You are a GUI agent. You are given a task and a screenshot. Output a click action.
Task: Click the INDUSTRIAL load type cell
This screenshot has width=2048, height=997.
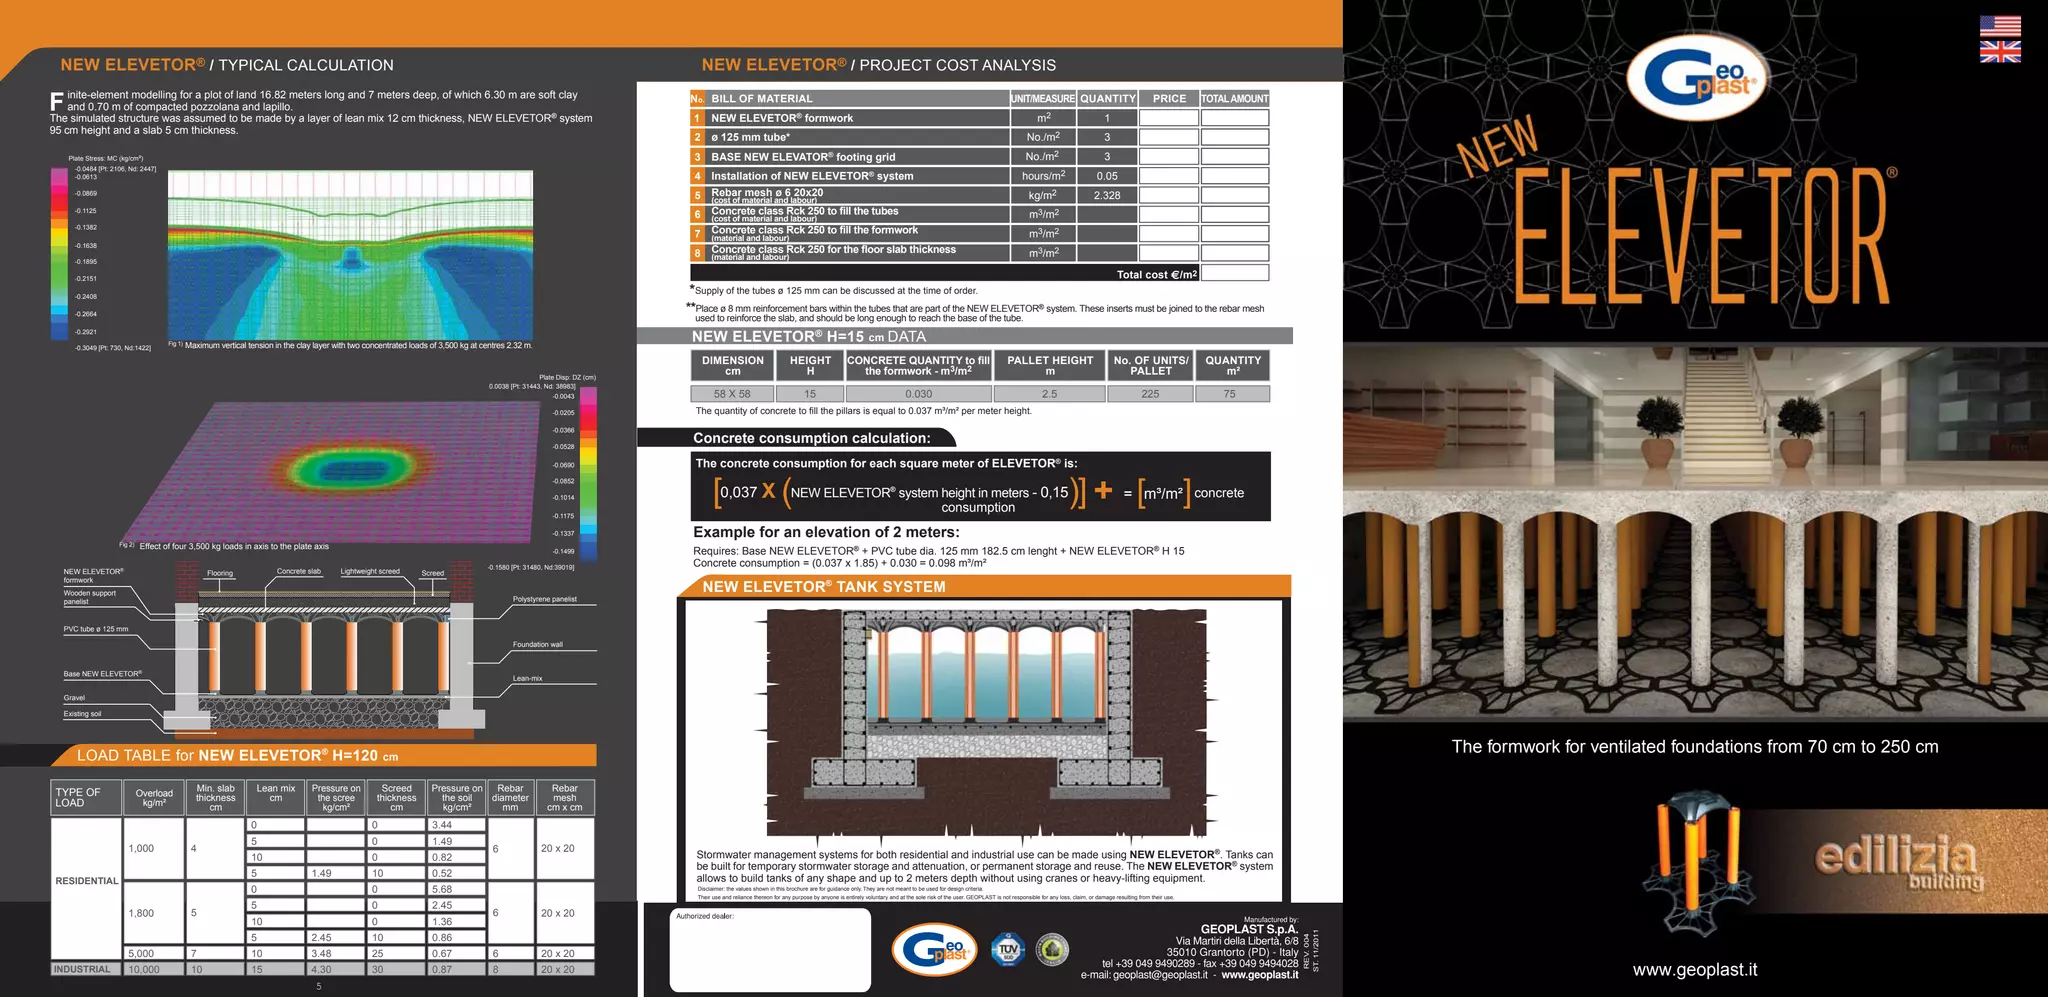tap(87, 969)
